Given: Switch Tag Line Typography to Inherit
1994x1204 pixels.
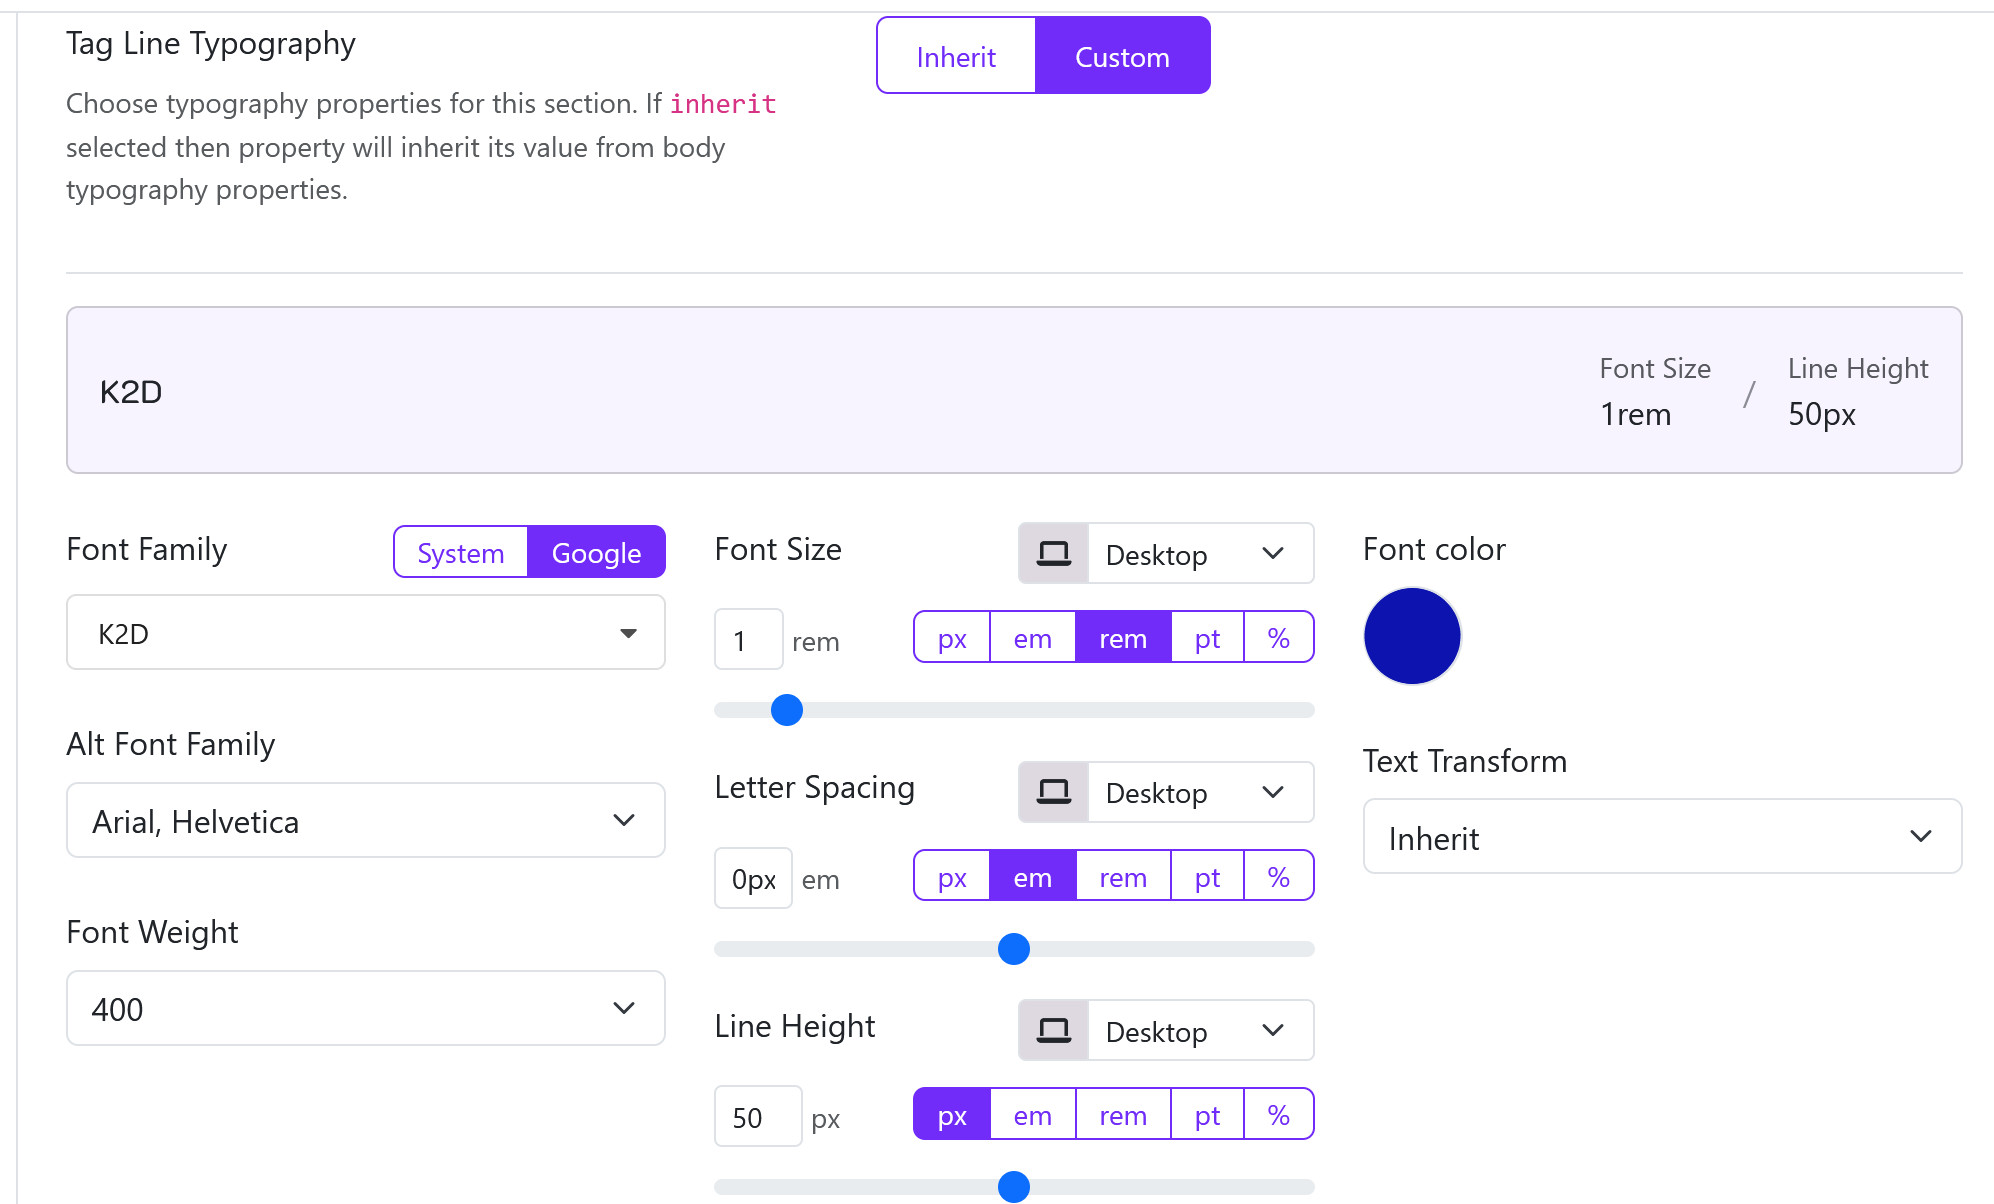Looking at the screenshot, I should [x=955, y=56].
